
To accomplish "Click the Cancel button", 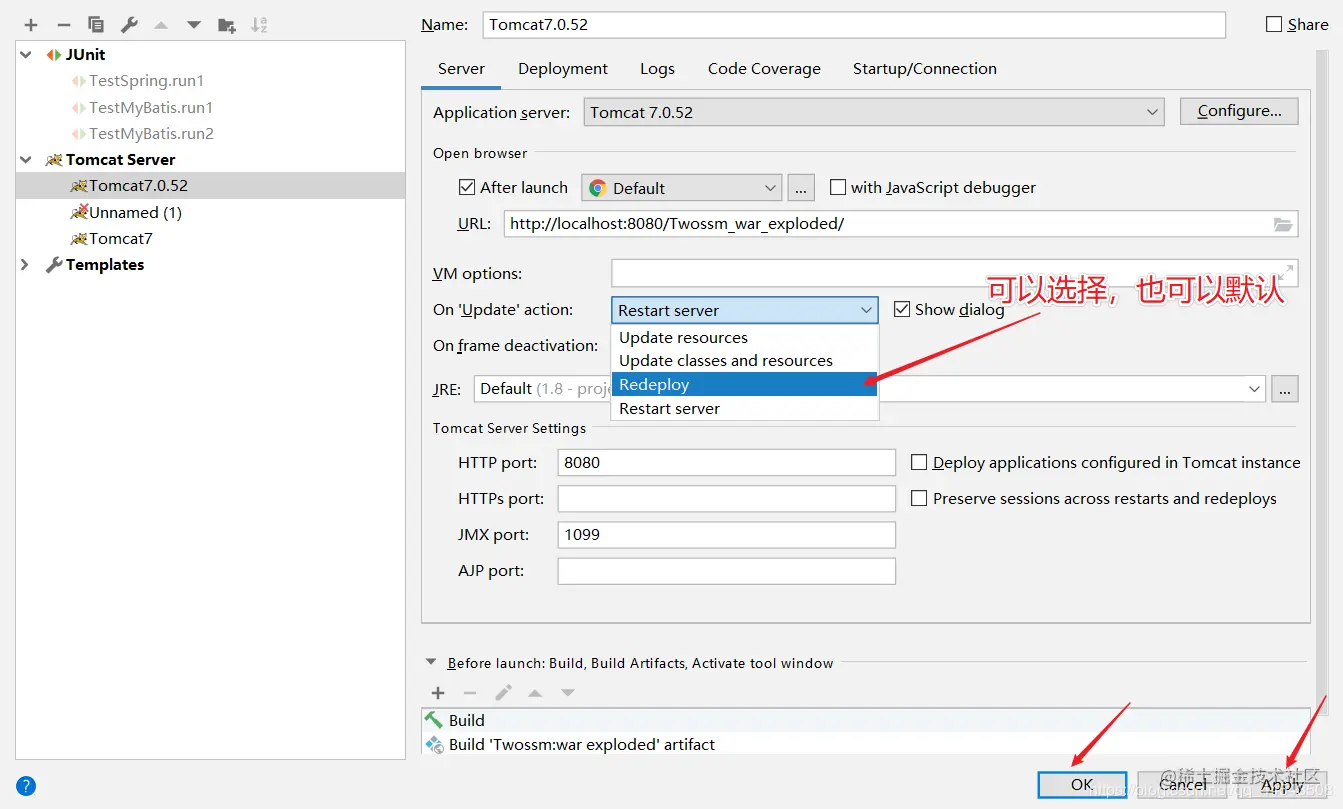I will click(x=1183, y=785).
